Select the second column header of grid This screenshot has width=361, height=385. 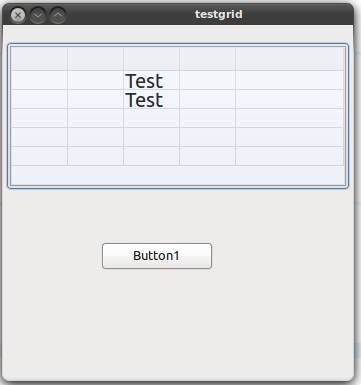(151, 59)
